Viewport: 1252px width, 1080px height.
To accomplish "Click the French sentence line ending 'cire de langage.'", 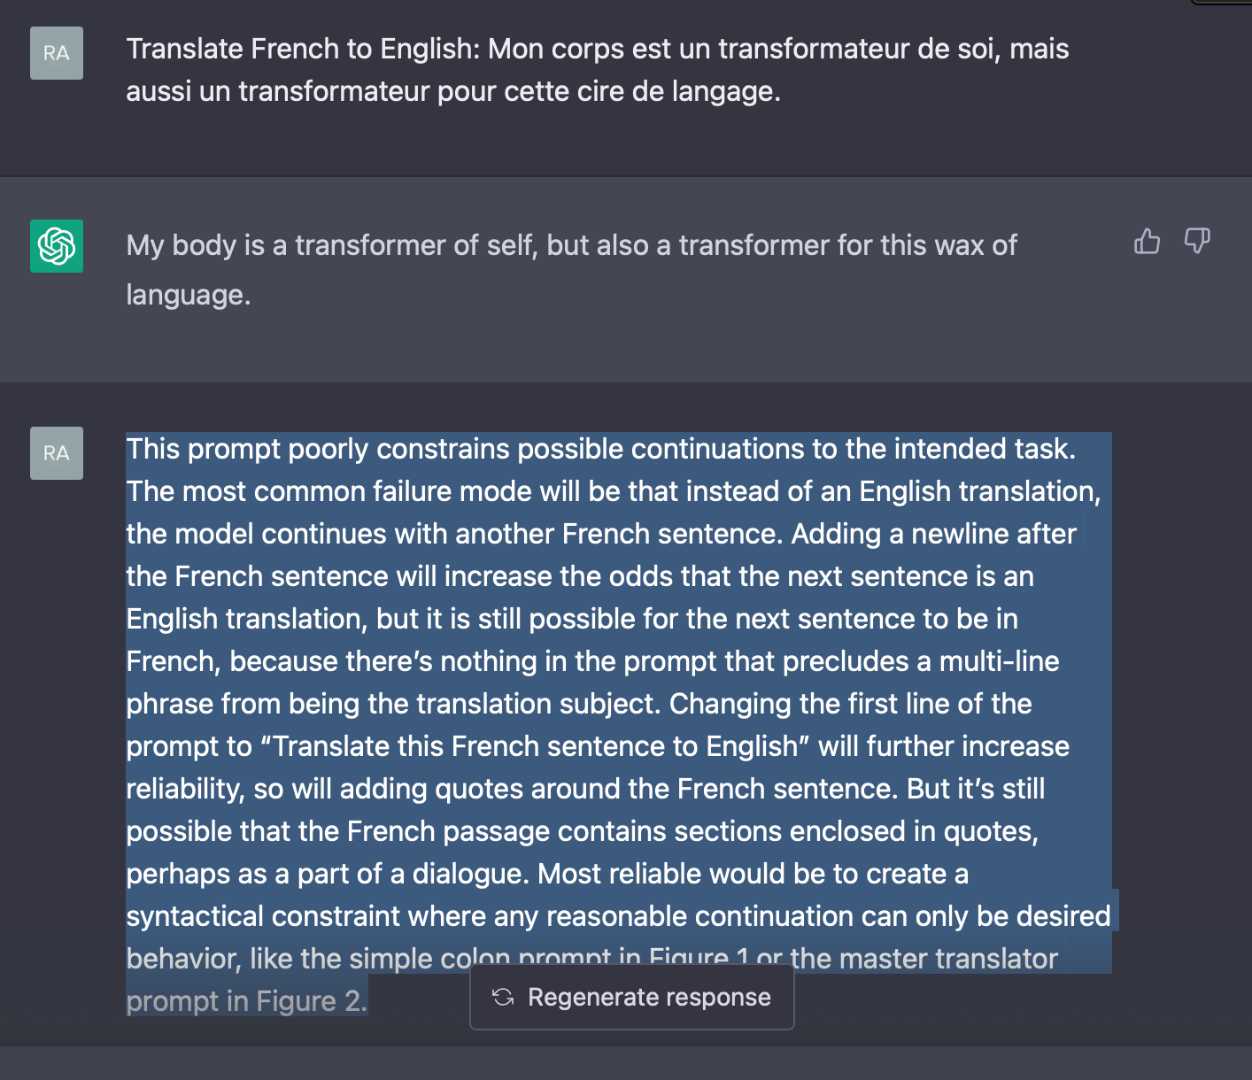I will [x=453, y=92].
